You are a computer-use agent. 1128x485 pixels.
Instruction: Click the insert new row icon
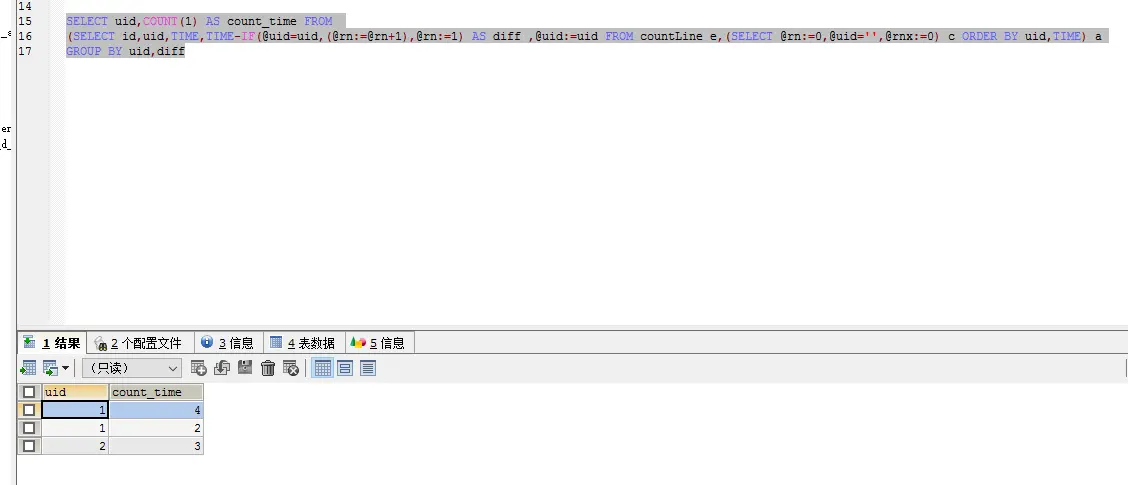199,368
